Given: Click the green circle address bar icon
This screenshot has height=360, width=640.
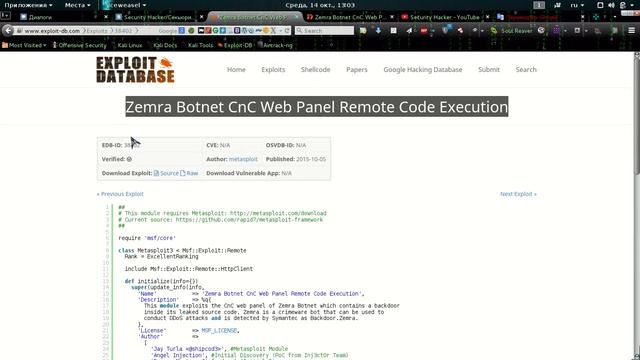Looking at the screenshot, I should coord(191,31).
